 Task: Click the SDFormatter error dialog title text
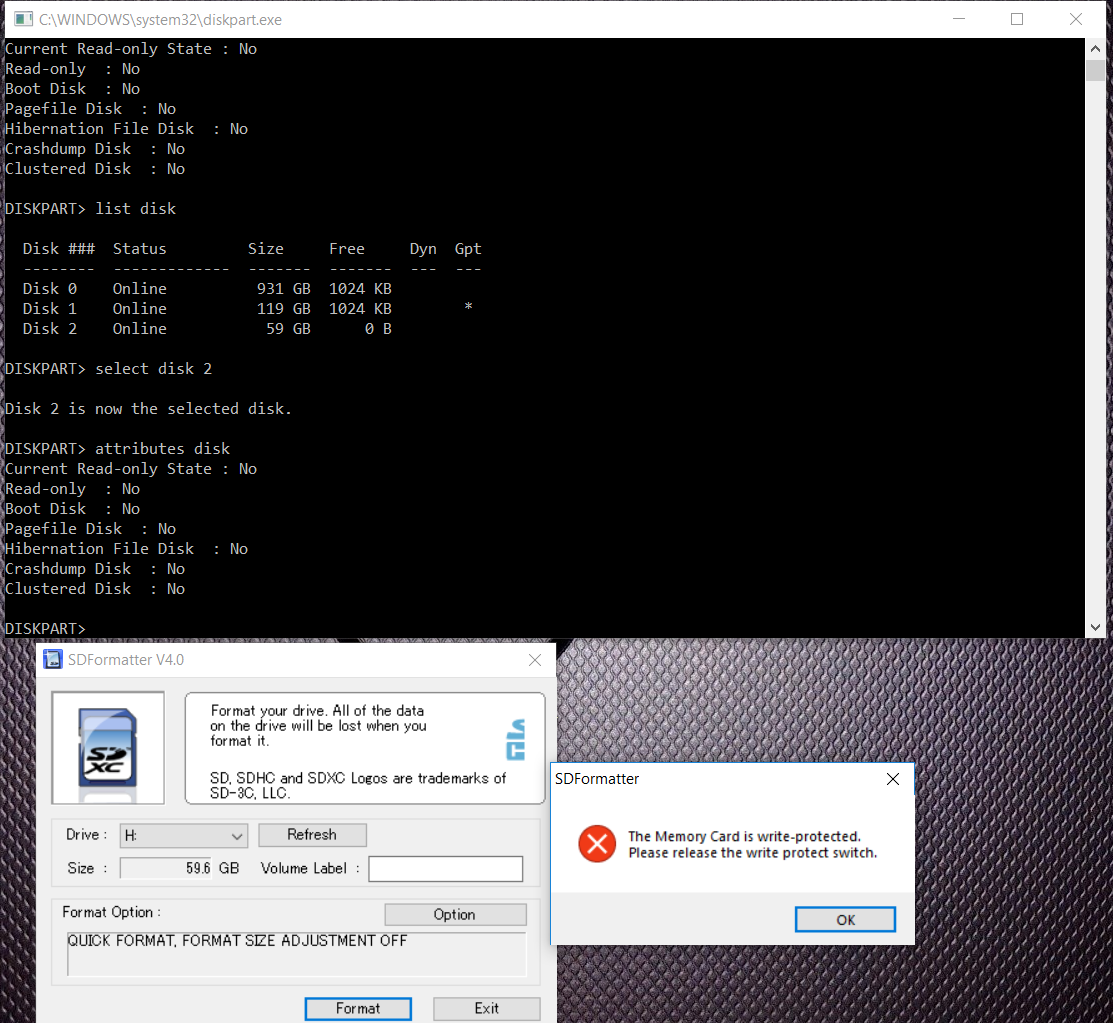point(597,779)
